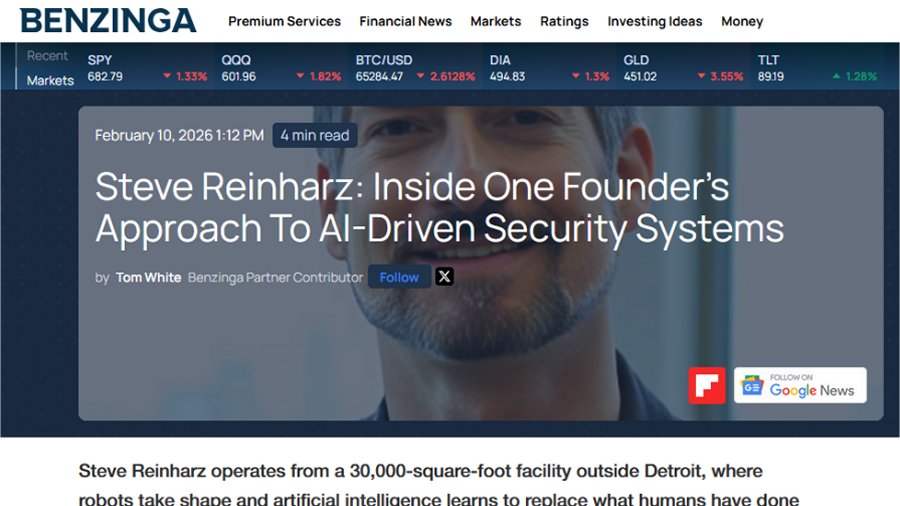Open Tom White author profile link

[148, 278]
